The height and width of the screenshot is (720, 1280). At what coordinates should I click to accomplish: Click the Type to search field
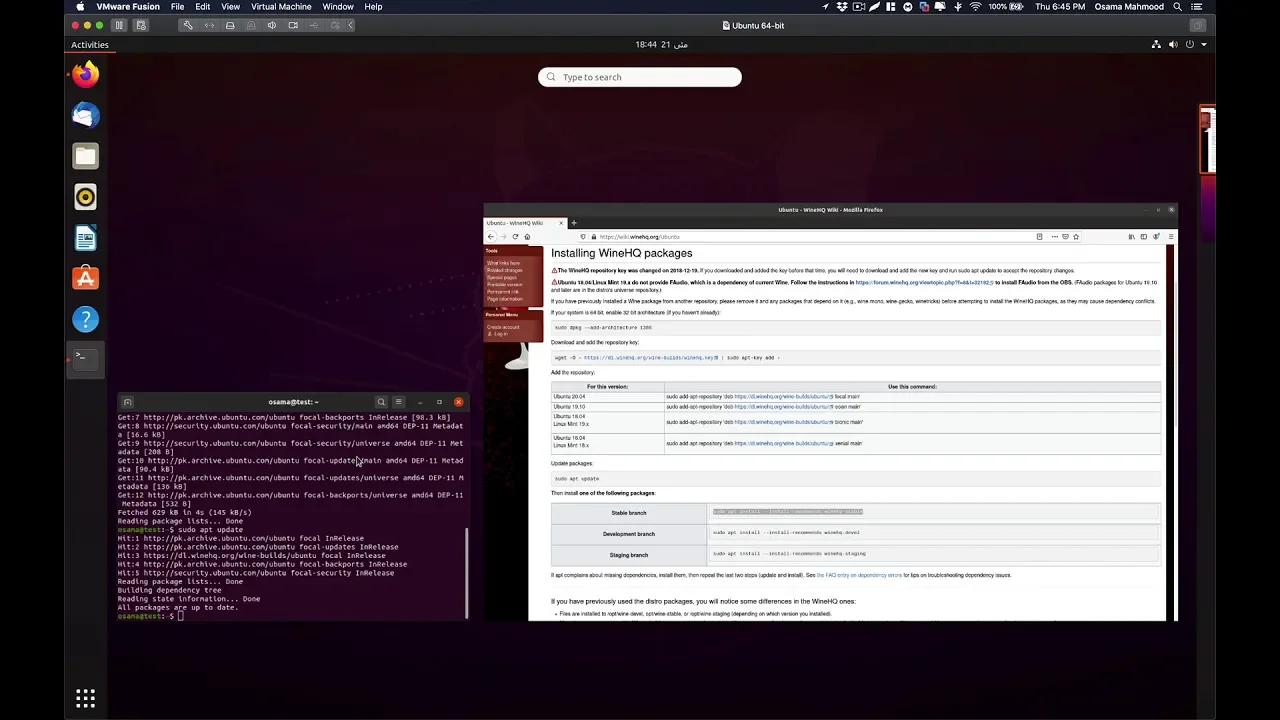pyautogui.click(x=640, y=77)
